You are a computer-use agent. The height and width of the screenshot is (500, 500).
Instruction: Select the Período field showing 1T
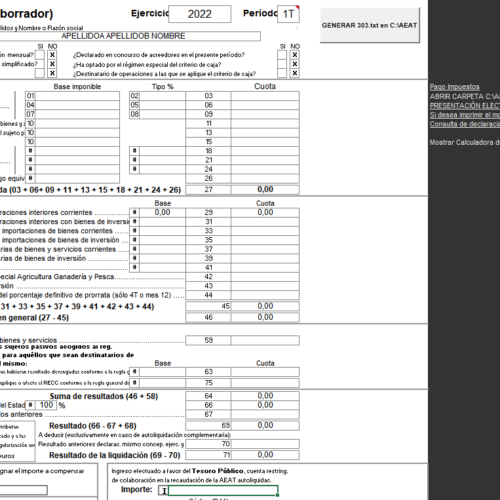click(x=288, y=14)
